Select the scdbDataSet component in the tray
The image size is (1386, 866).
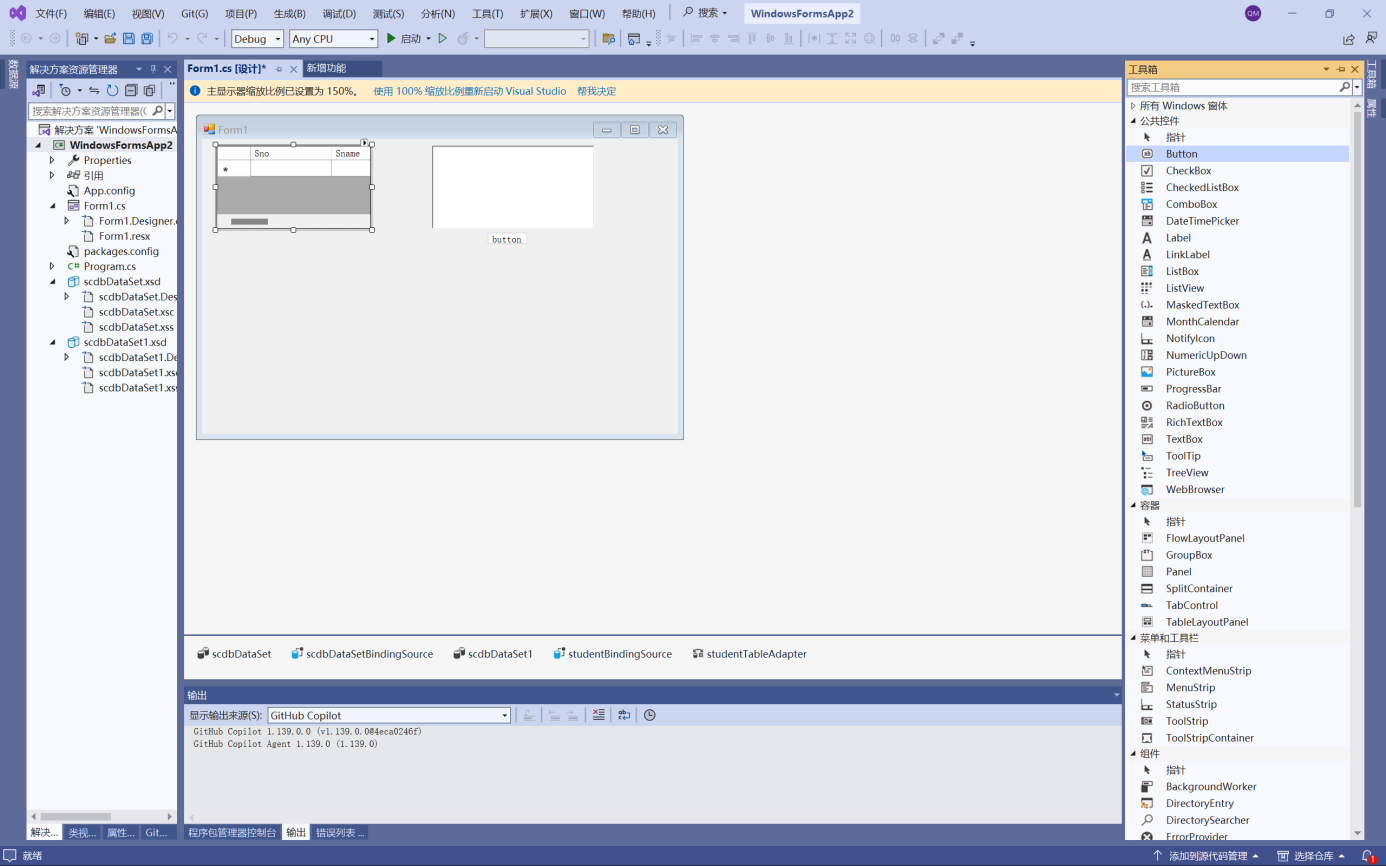pyautogui.click(x=234, y=654)
